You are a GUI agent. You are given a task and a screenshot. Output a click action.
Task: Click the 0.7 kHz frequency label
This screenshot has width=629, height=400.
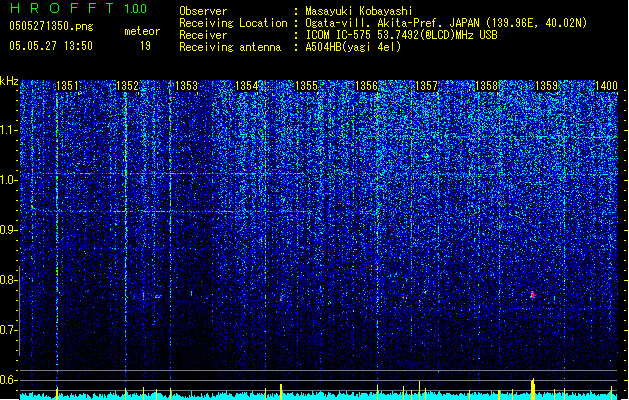(x=8, y=330)
